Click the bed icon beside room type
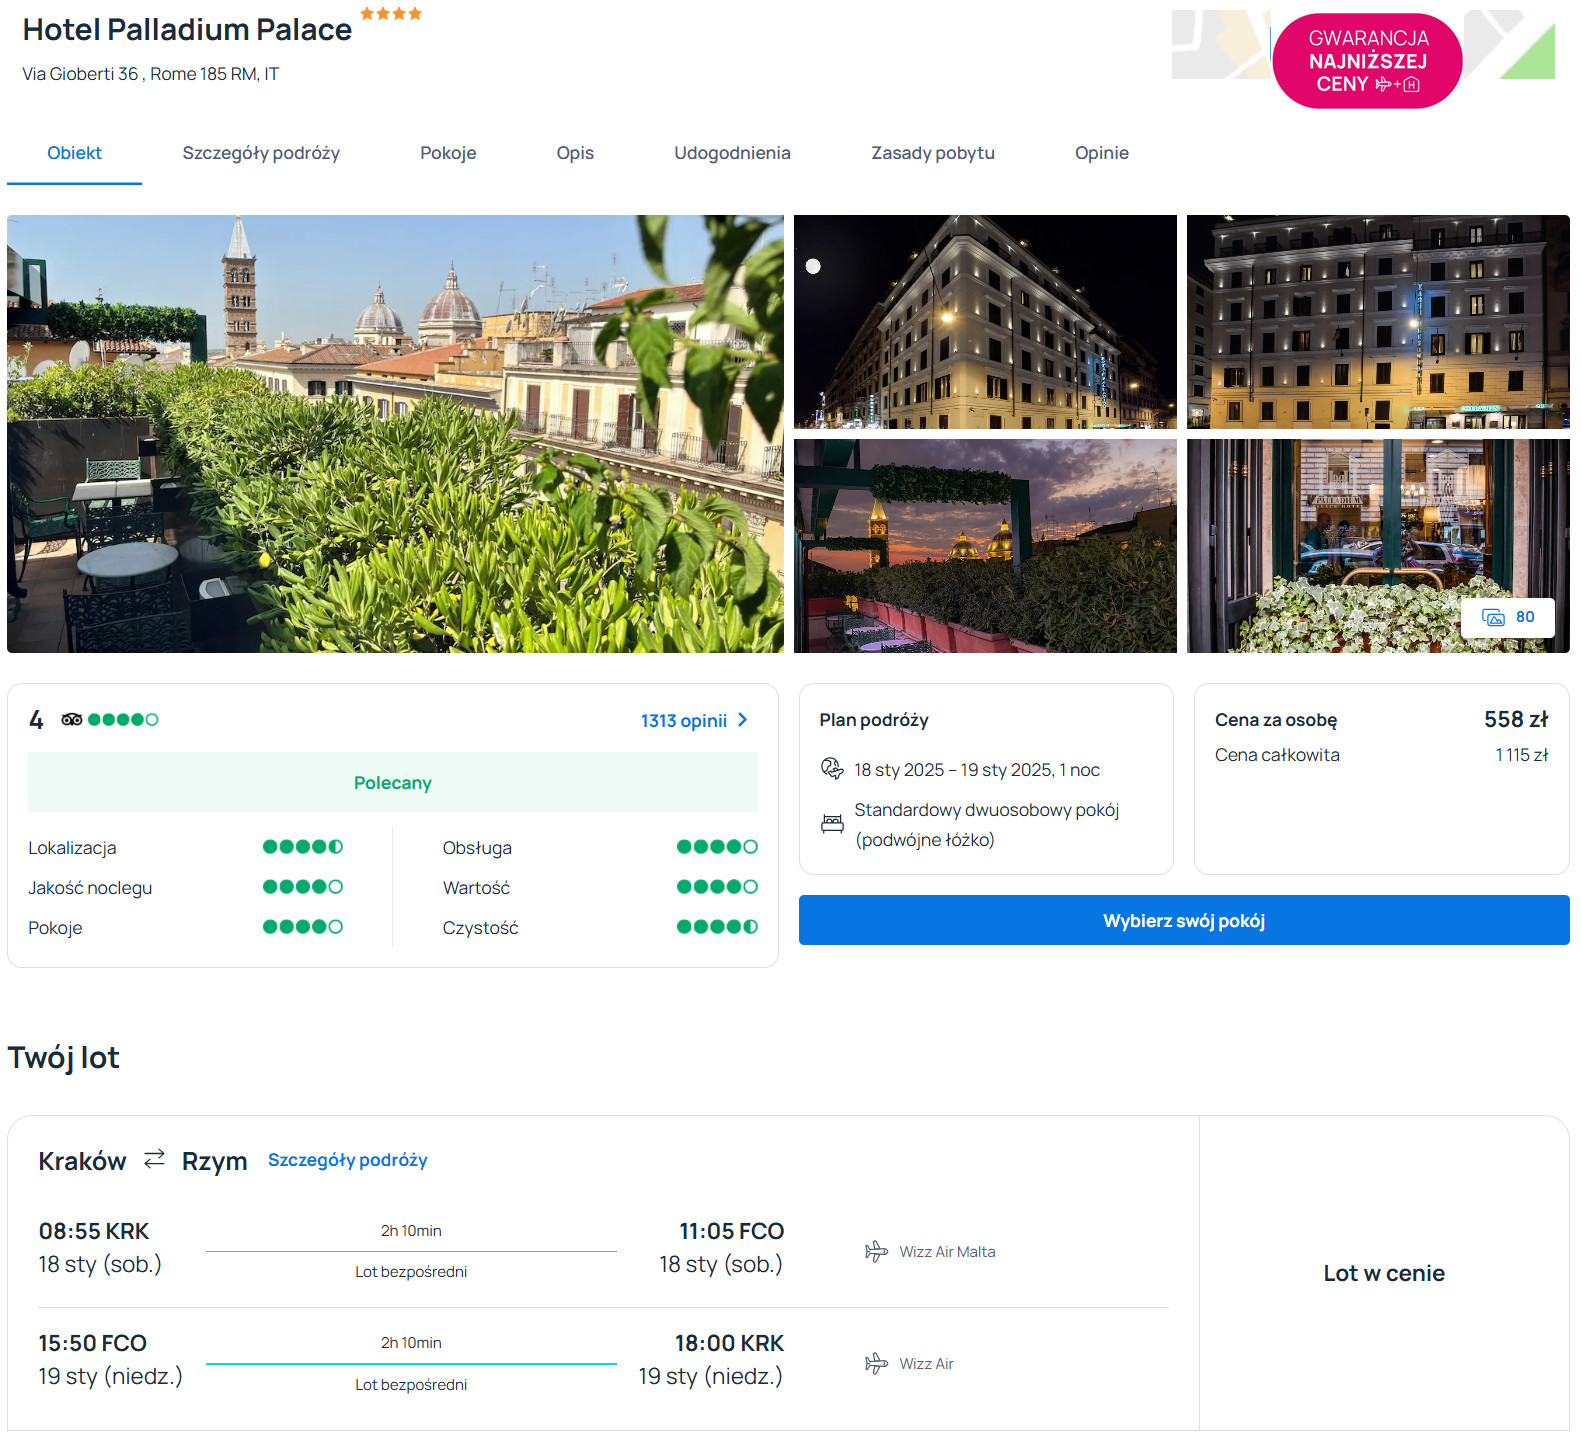Viewport: 1581px width, 1432px height. [832, 824]
